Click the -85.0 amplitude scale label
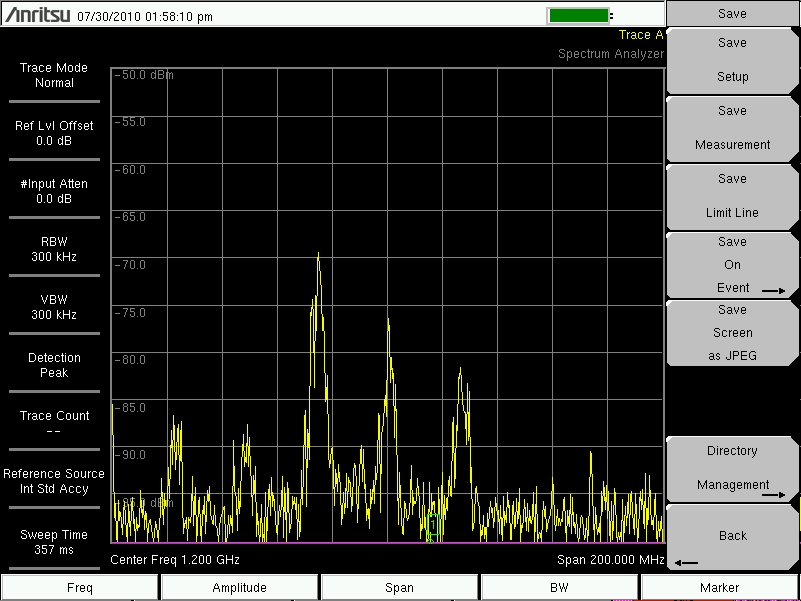The image size is (801, 601). pos(130,407)
